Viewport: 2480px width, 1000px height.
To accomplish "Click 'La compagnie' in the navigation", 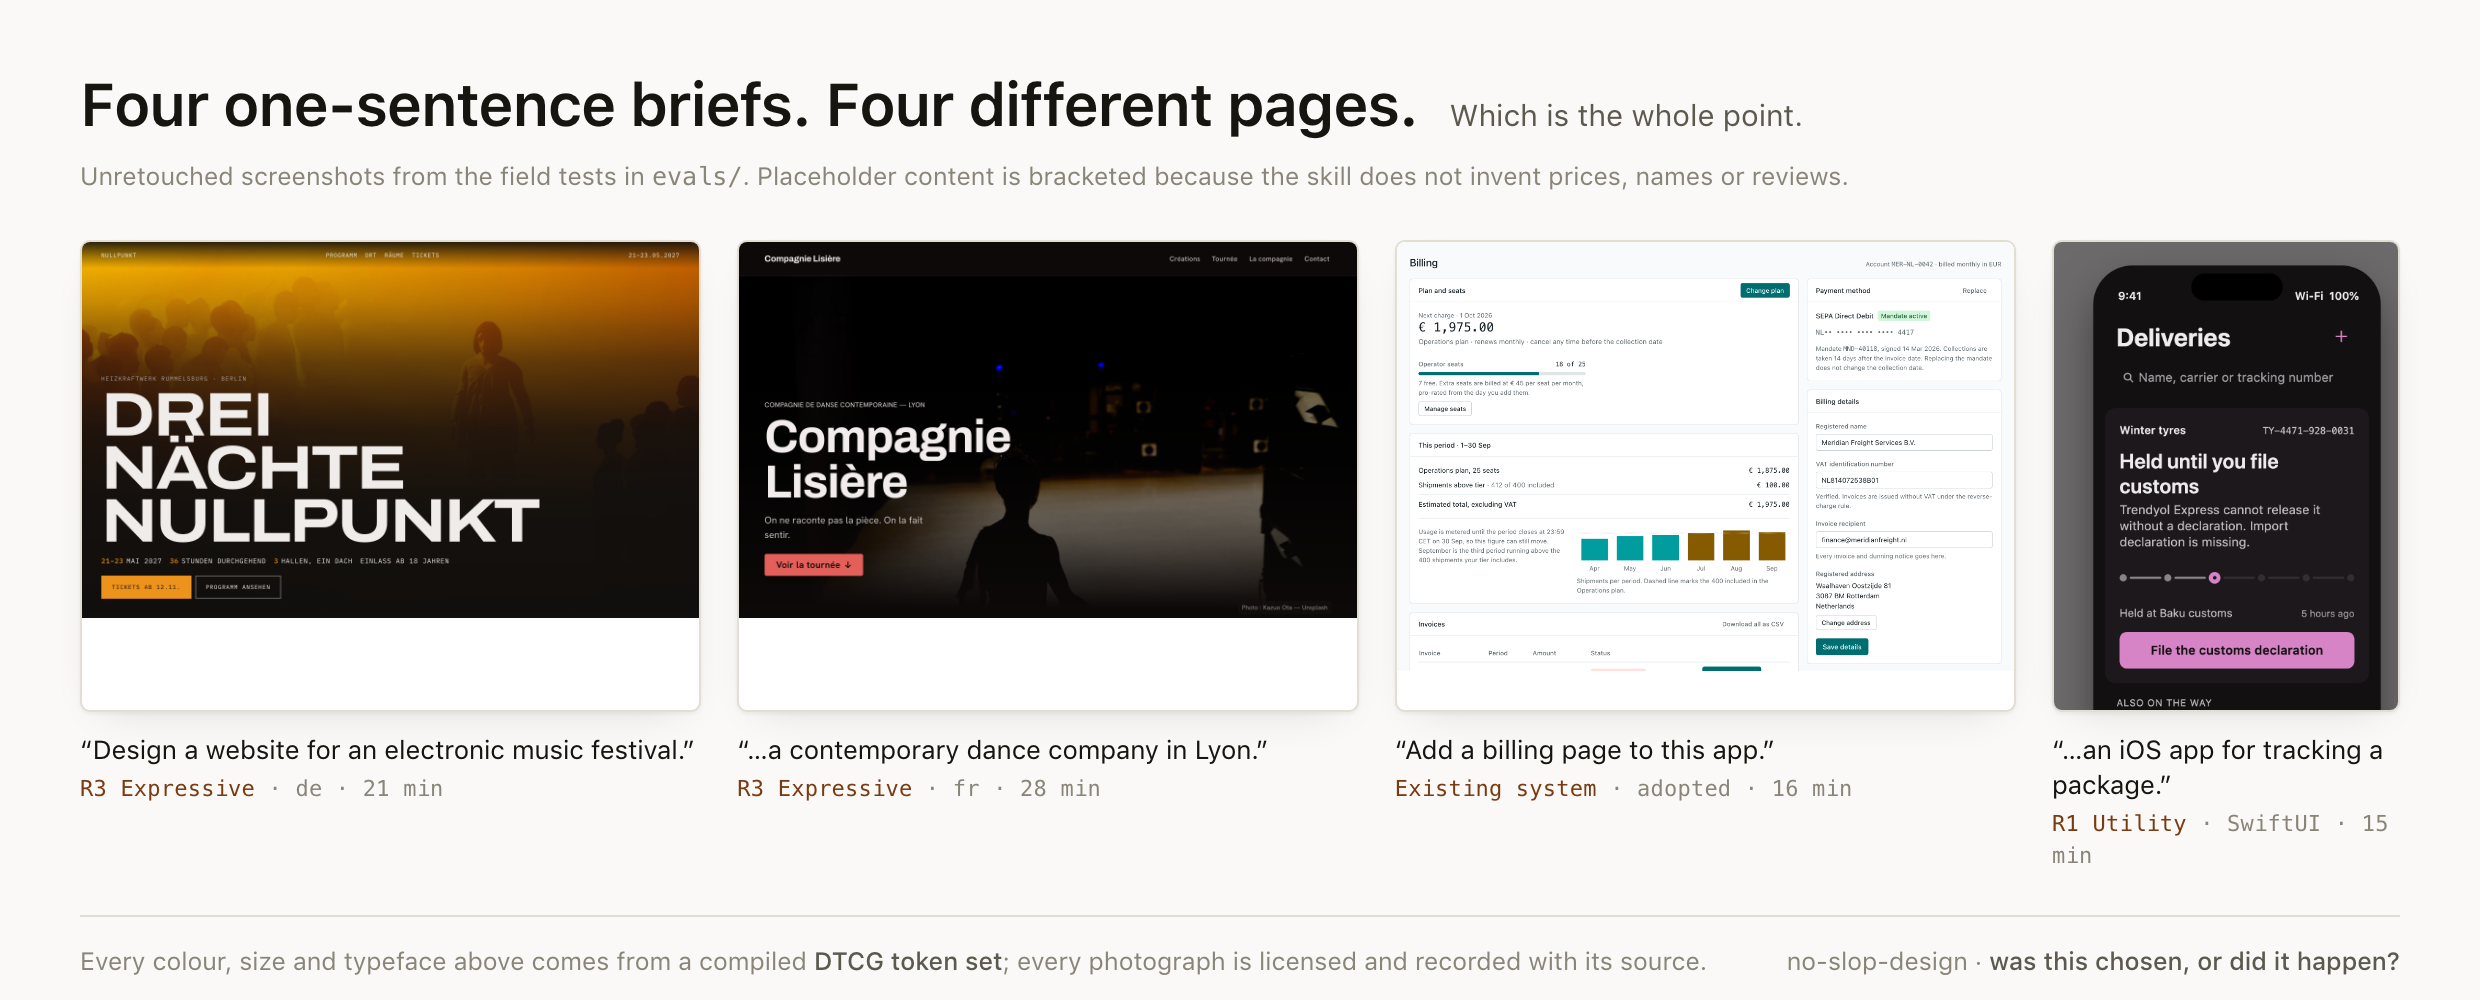I will click(x=1270, y=259).
